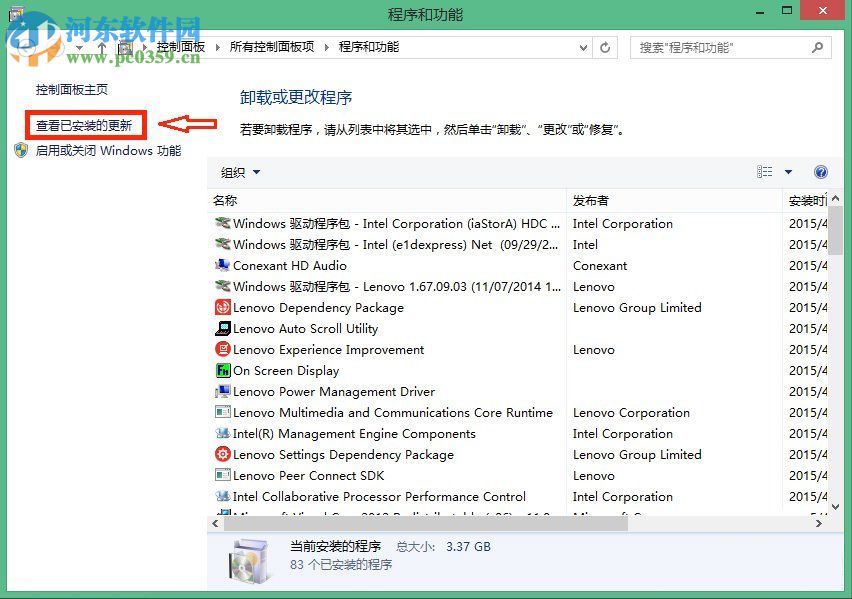Click the Lenovo Dependency Package icon
This screenshot has width=852, height=599.
point(222,307)
